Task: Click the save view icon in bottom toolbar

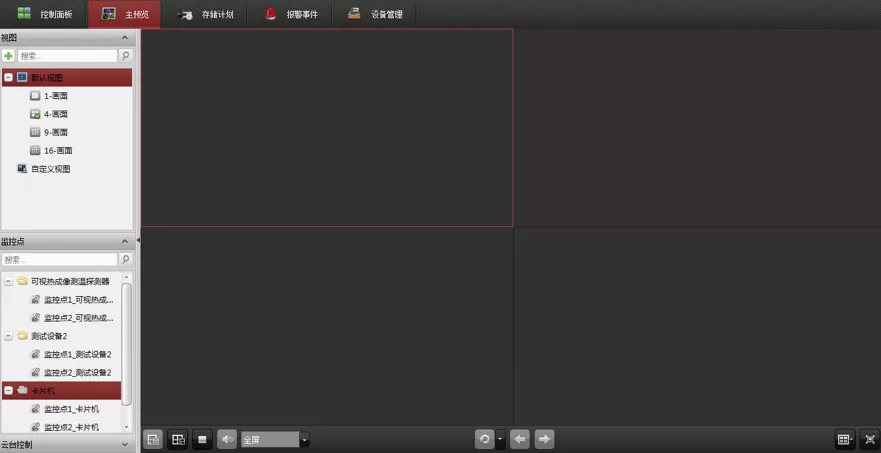Action: [x=153, y=439]
